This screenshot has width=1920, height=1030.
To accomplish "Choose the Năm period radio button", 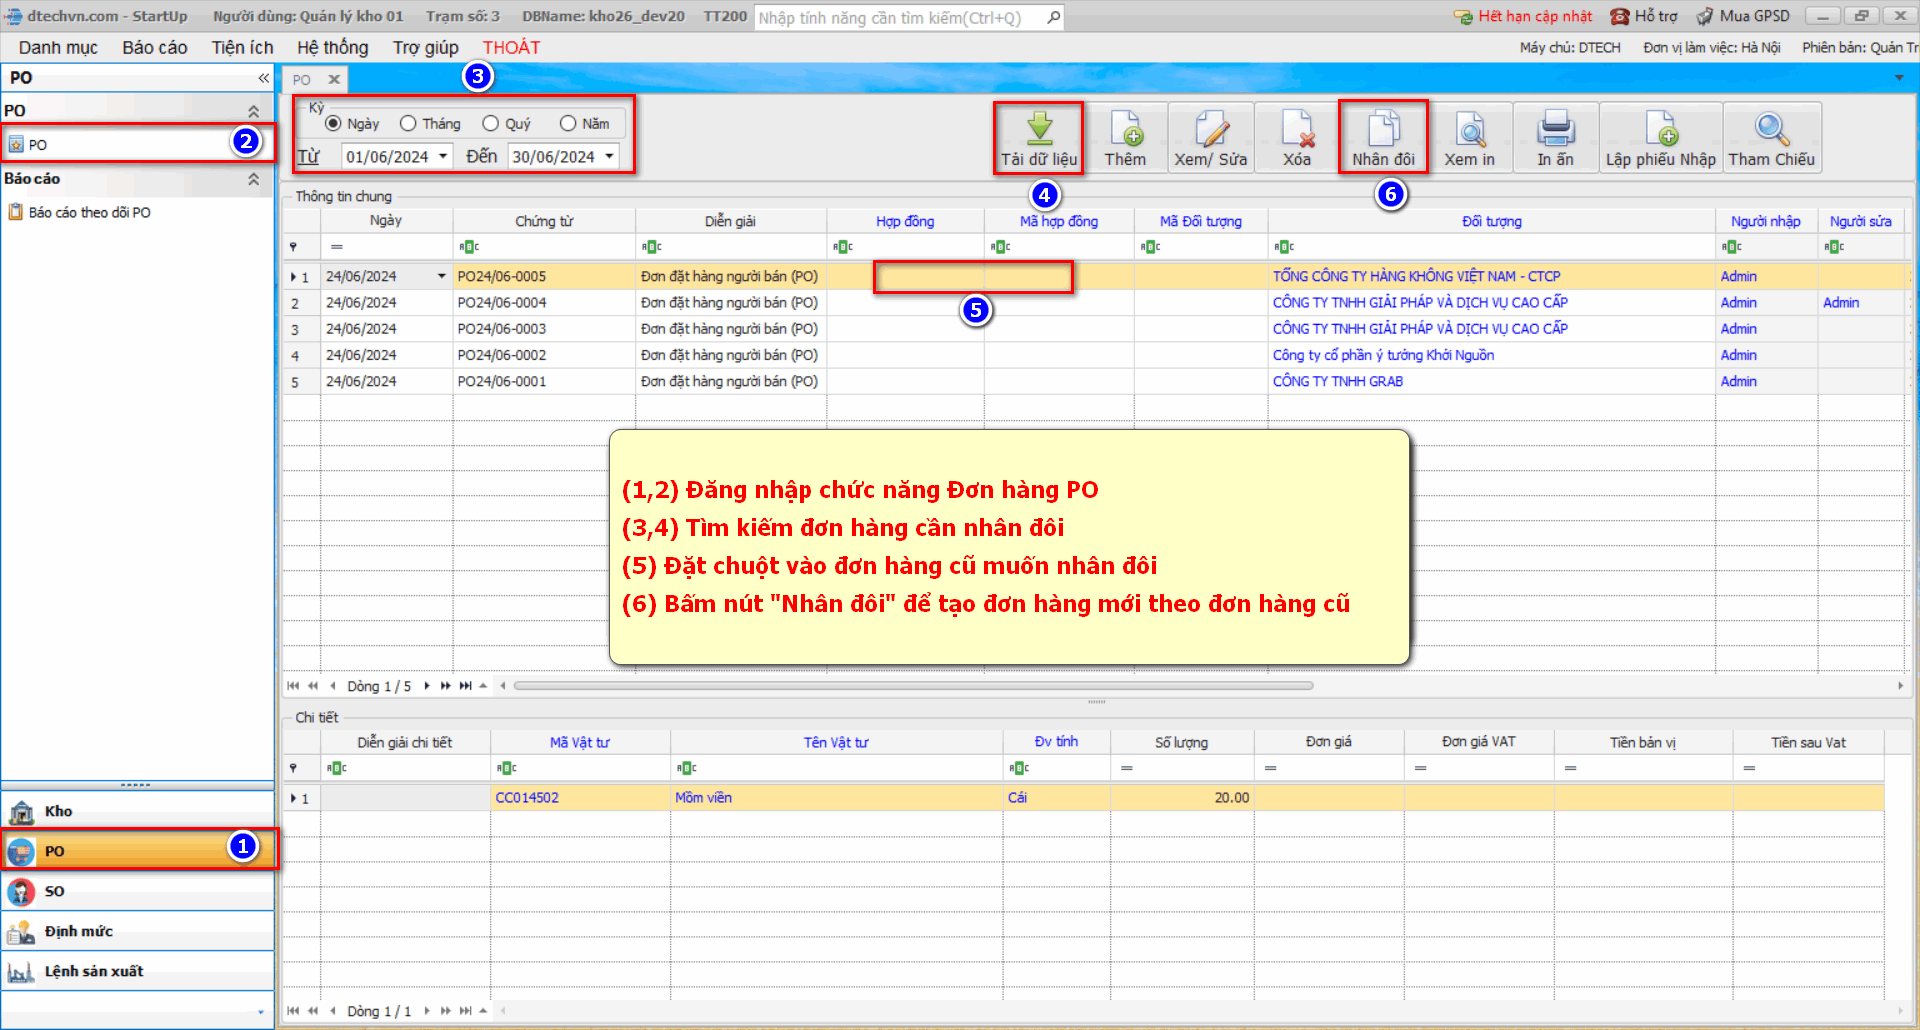I will coord(568,123).
